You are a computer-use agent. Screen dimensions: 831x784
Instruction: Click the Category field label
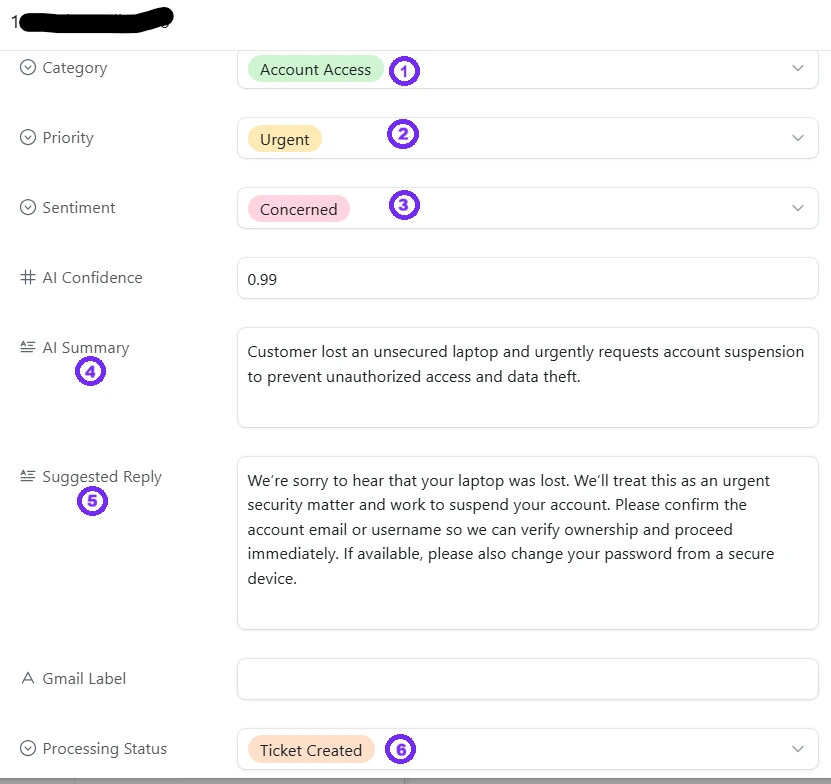75,68
